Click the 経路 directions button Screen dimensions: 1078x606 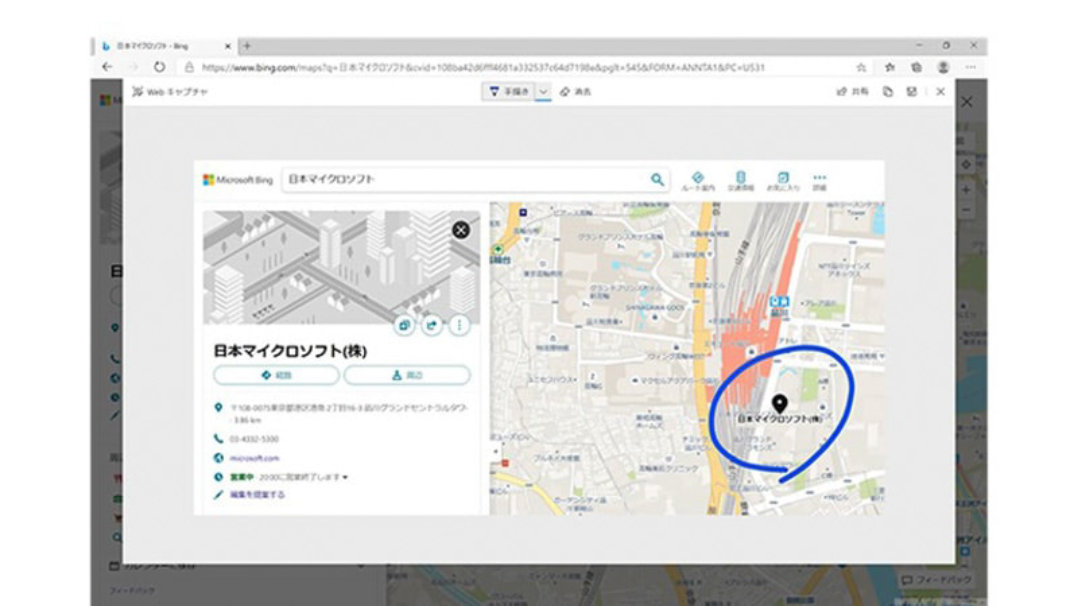tap(276, 376)
